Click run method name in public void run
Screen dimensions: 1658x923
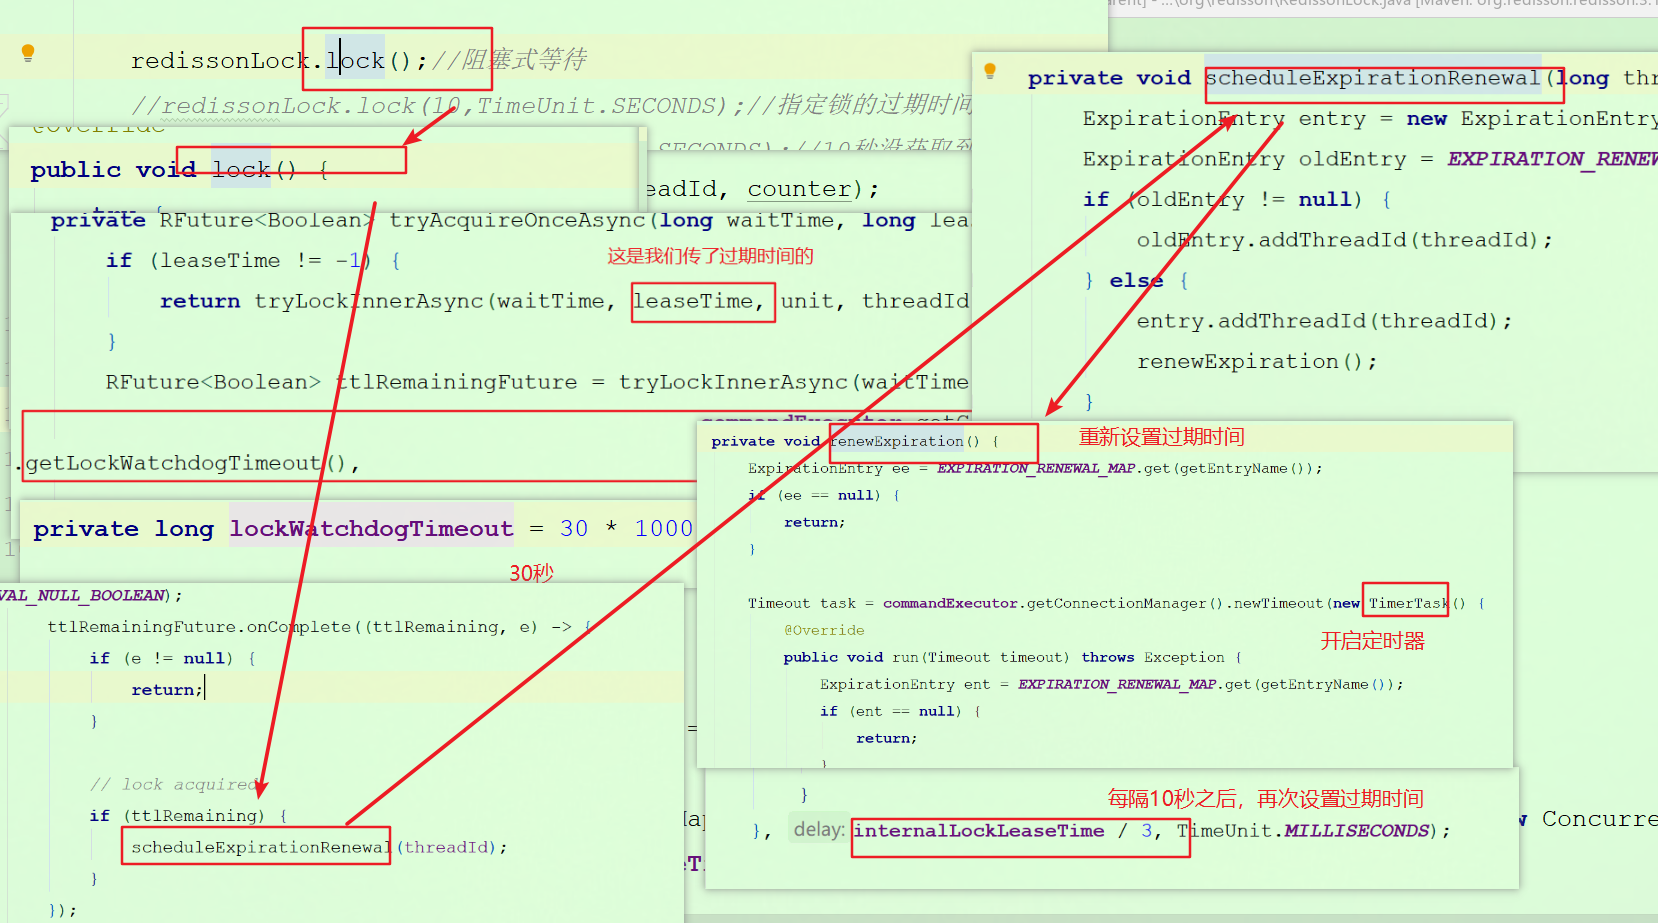(x=905, y=657)
